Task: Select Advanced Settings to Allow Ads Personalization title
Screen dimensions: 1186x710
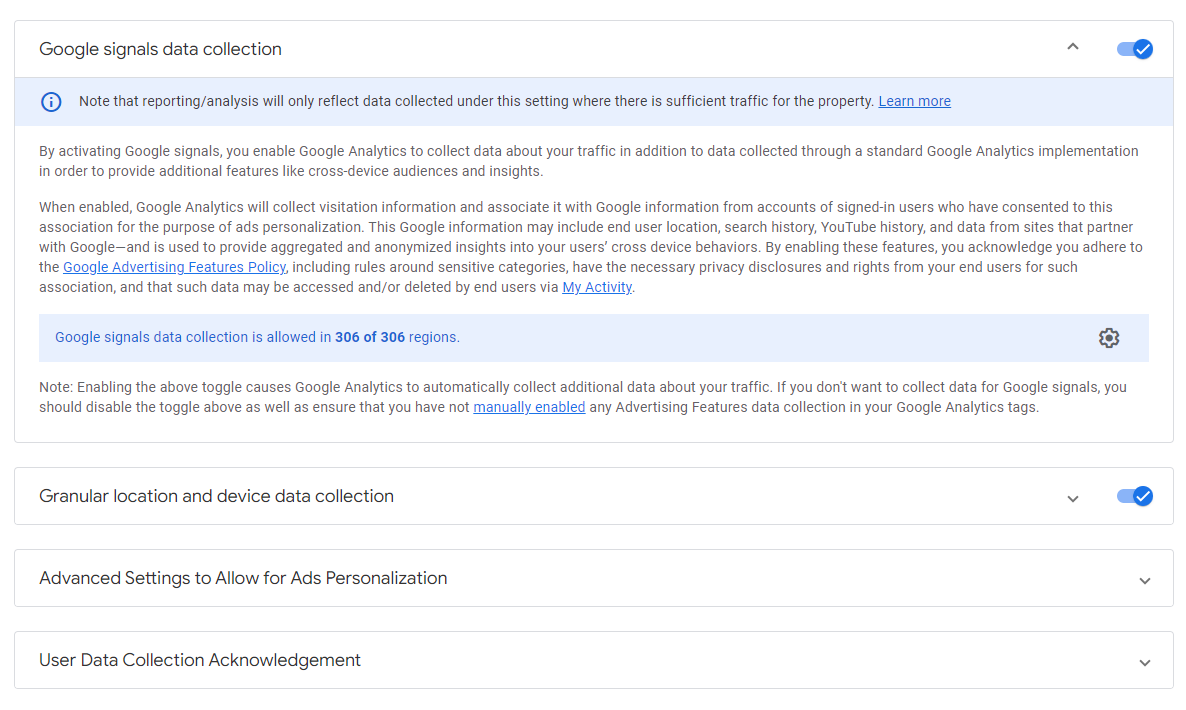Action: point(243,578)
